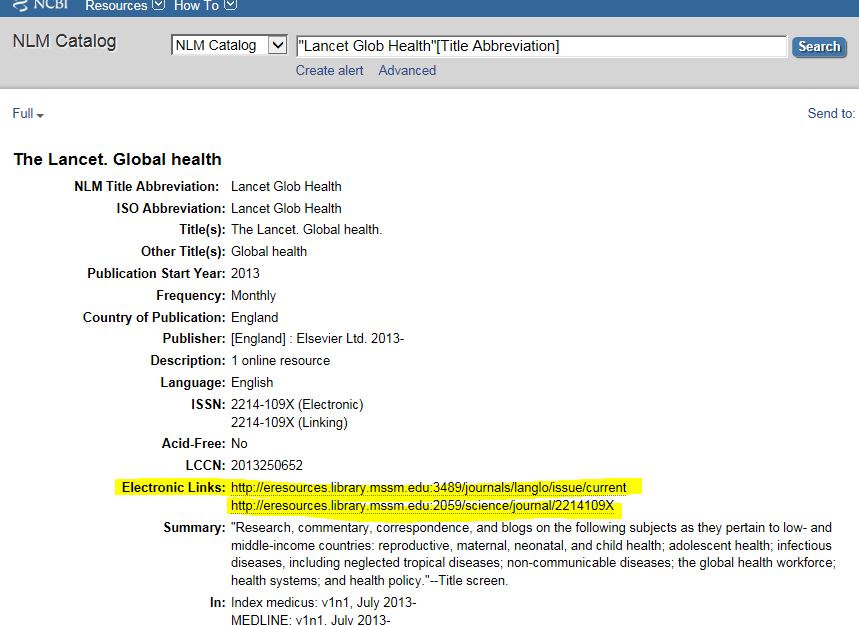Open the Create alert link
This screenshot has width=859, height=625.
coord(329,71)
